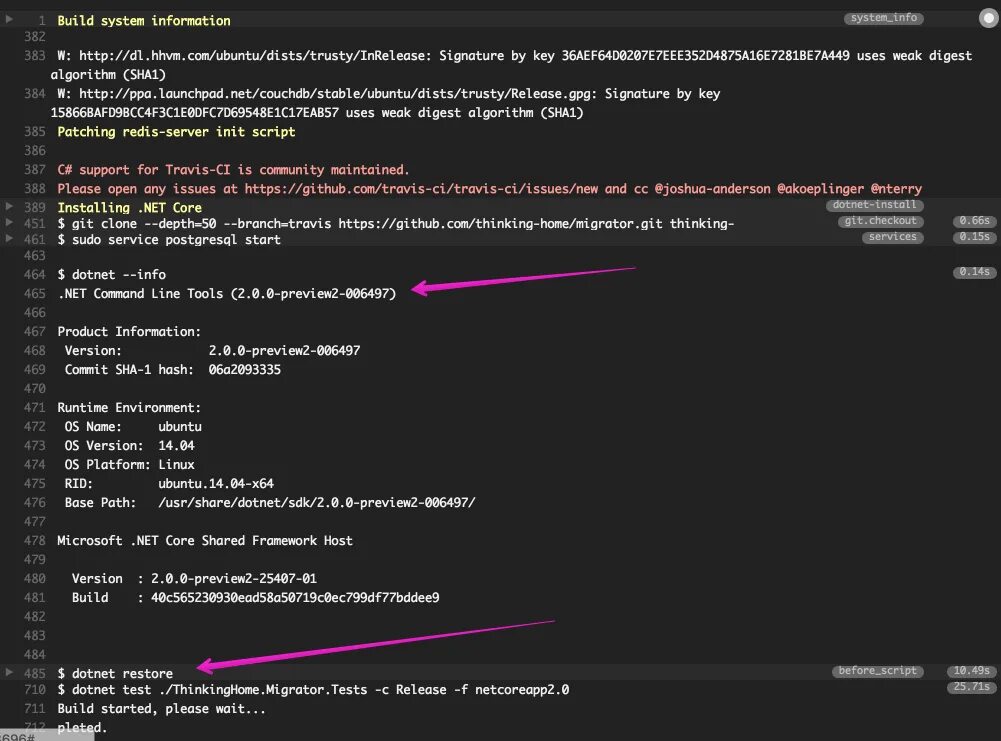Click the github.com/travis-ci issues URL
The height and width of the screenshot is (741, 1001).
coord(421,189)
